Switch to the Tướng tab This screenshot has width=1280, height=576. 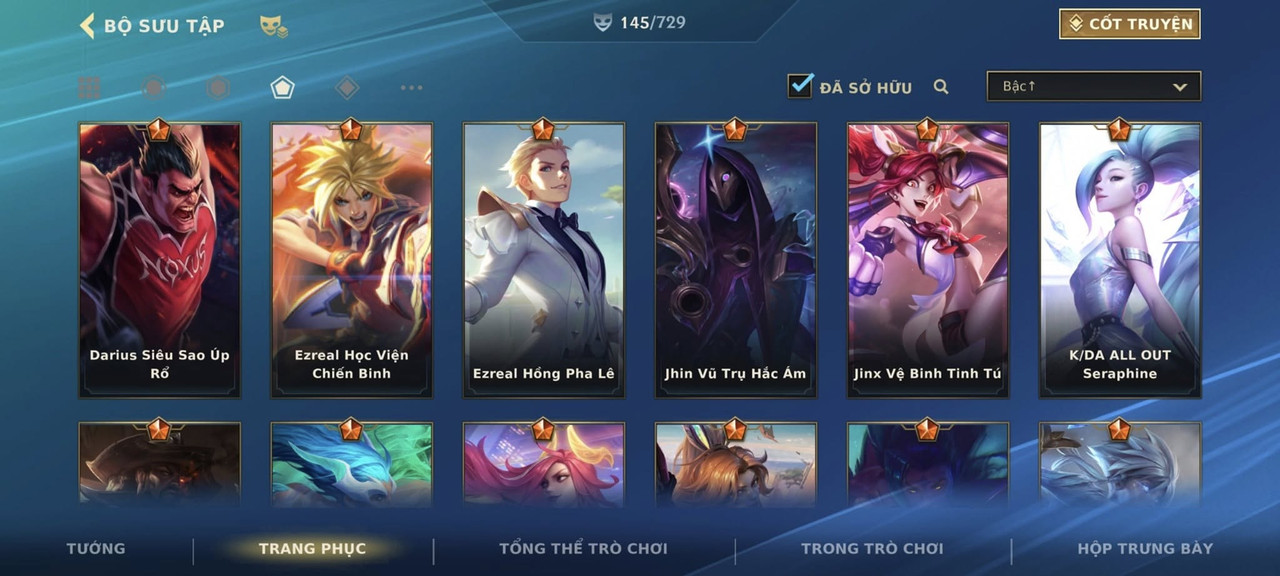(96, 548)
